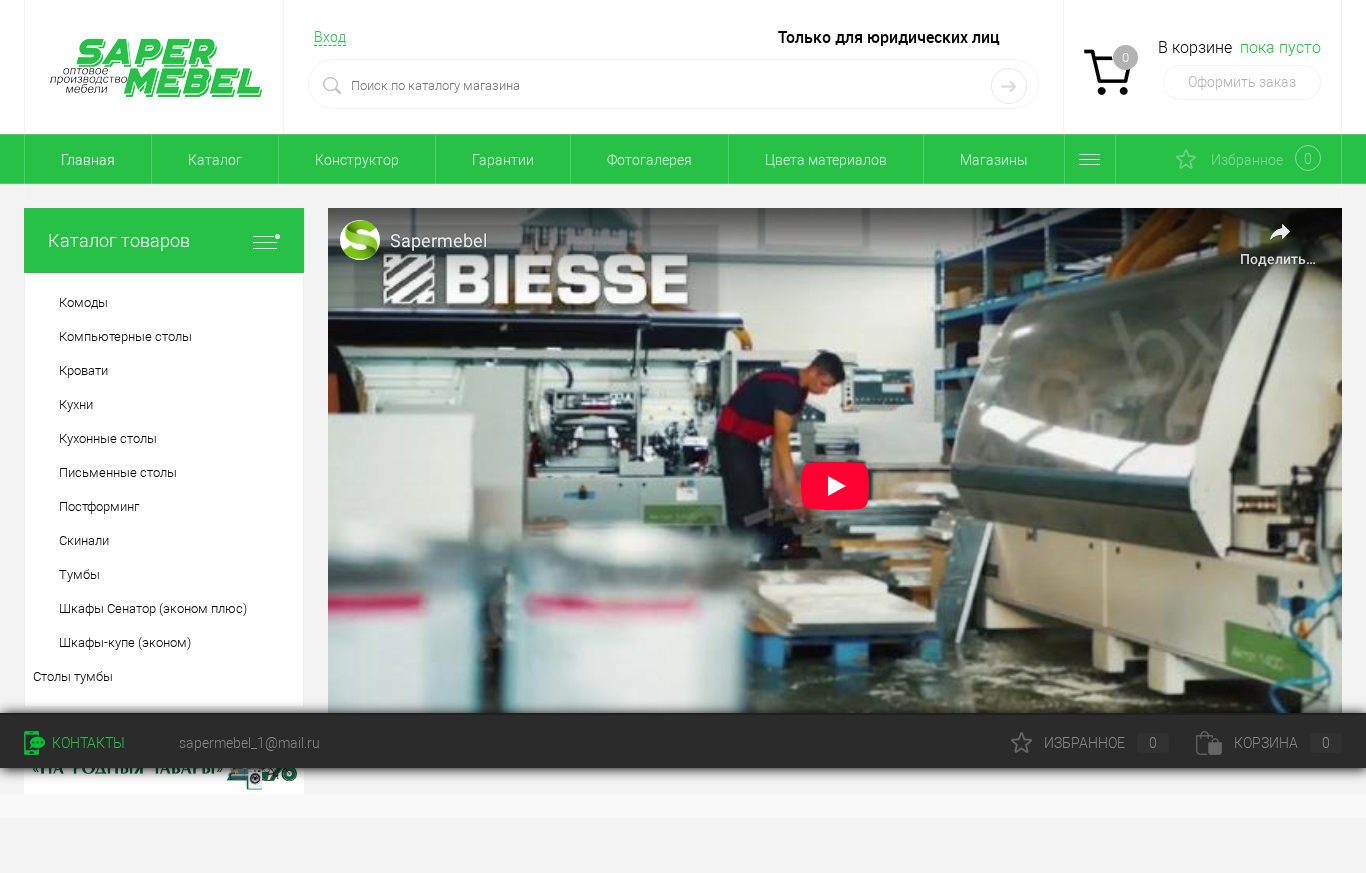Submit search with the arrow button

pyautogui.click(x=1009, y=86)
